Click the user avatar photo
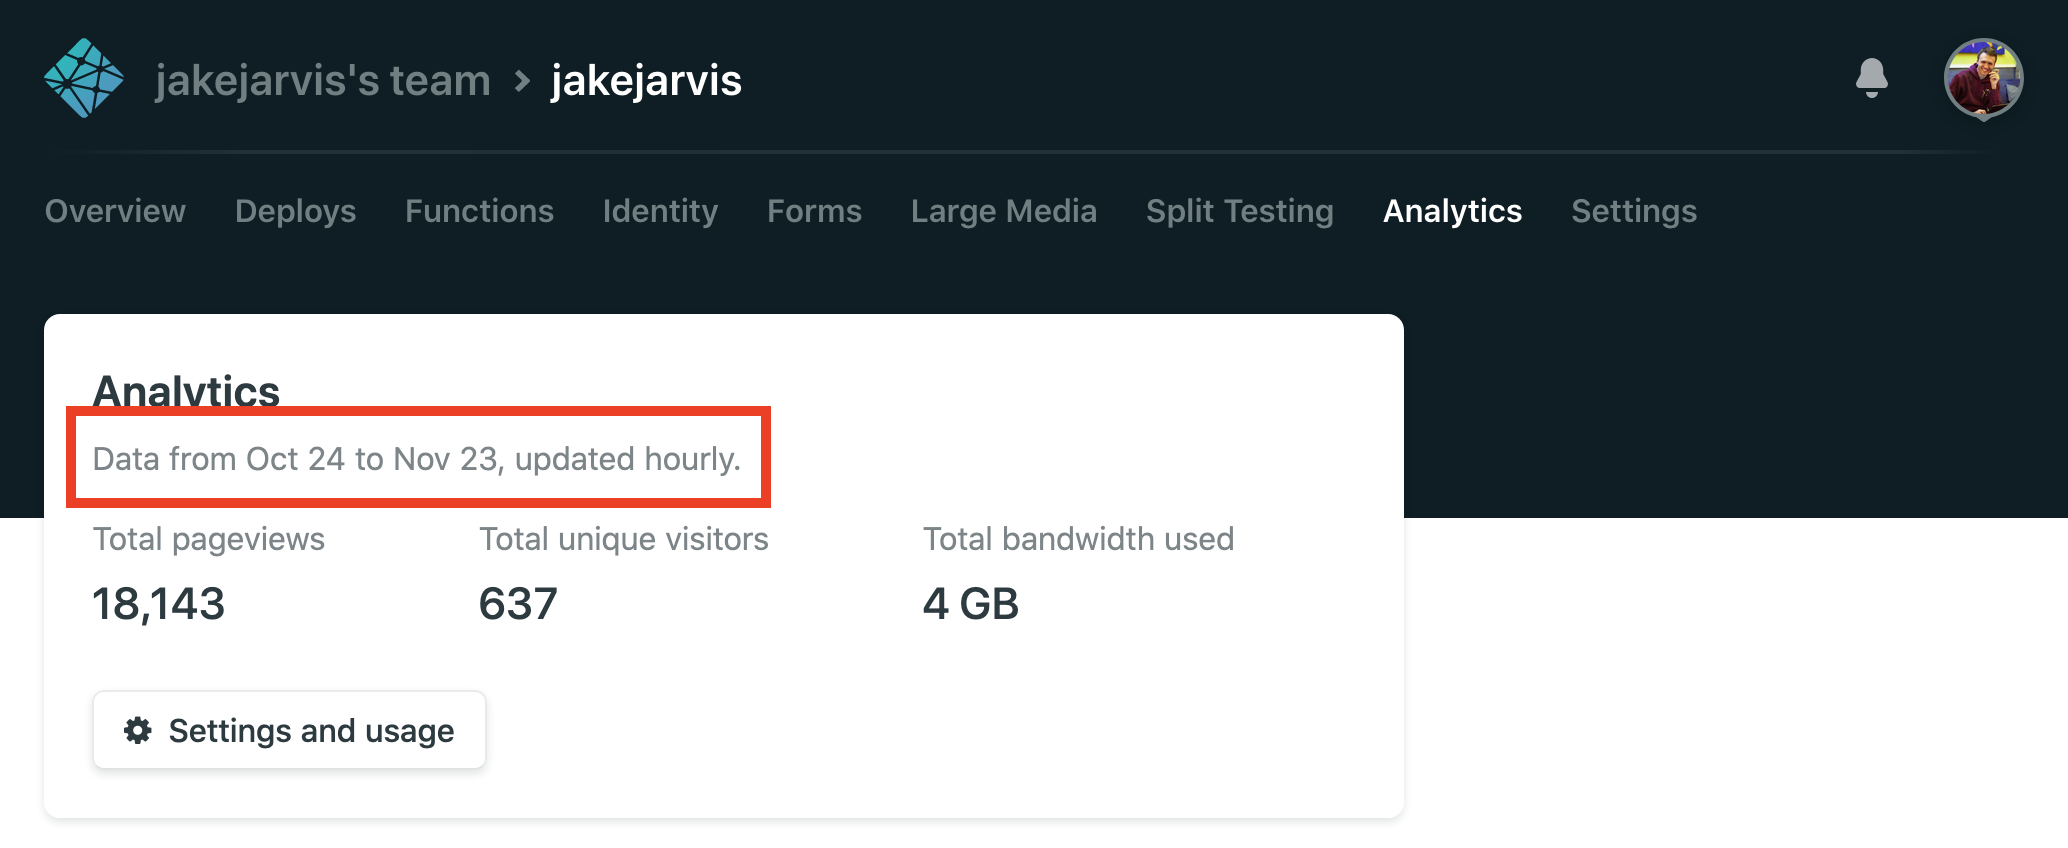Viewport: 2068px width, 848px height. pyautogui.click(x=1983, y=79)
